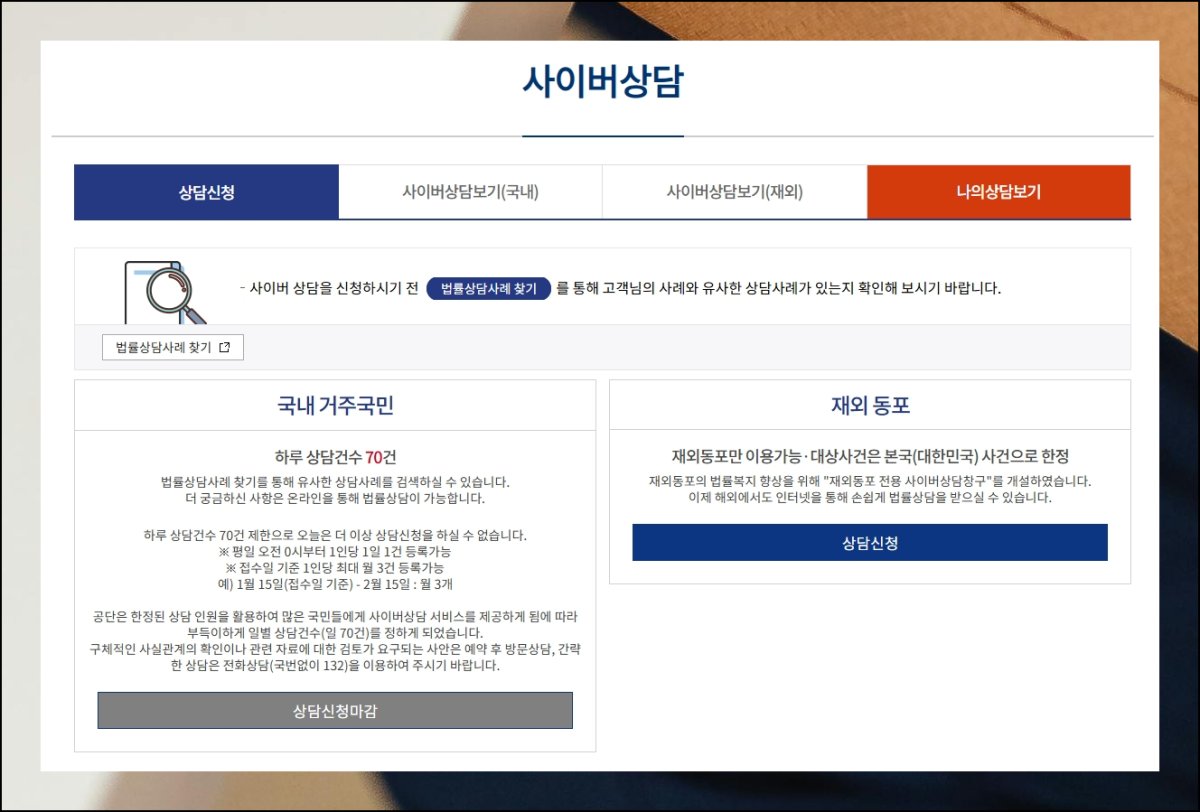Viewport: 1200px width, 812px height.
Task: Switch to 사이버상담보기(재외) tab
Action: (734, 192)
